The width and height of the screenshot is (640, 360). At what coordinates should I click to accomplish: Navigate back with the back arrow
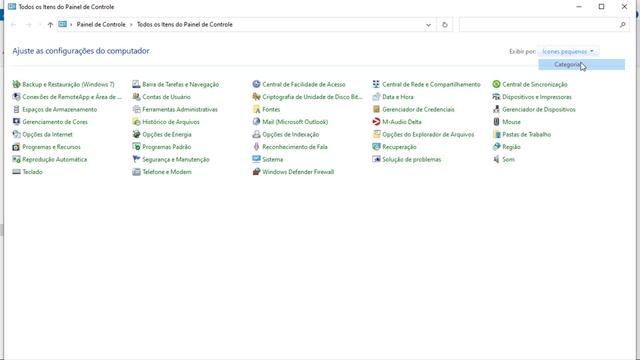pyautogui.click(x=13, y=25)
